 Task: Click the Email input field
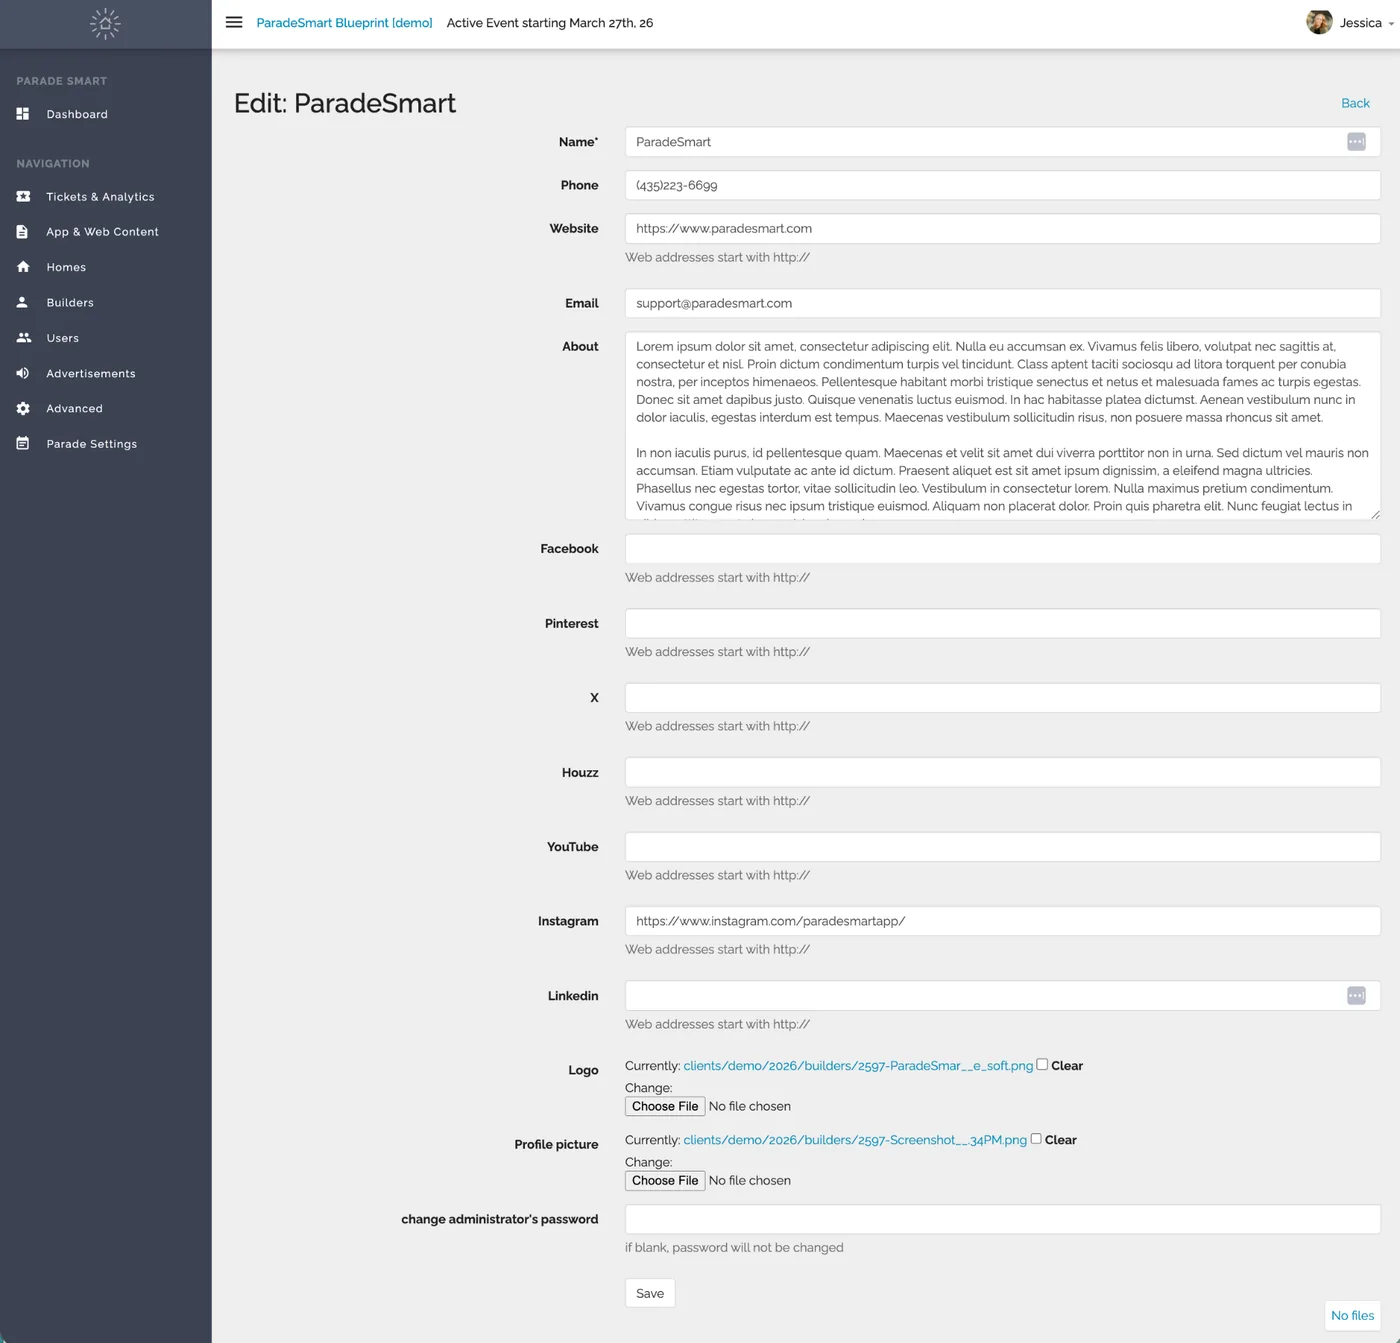1003,303
